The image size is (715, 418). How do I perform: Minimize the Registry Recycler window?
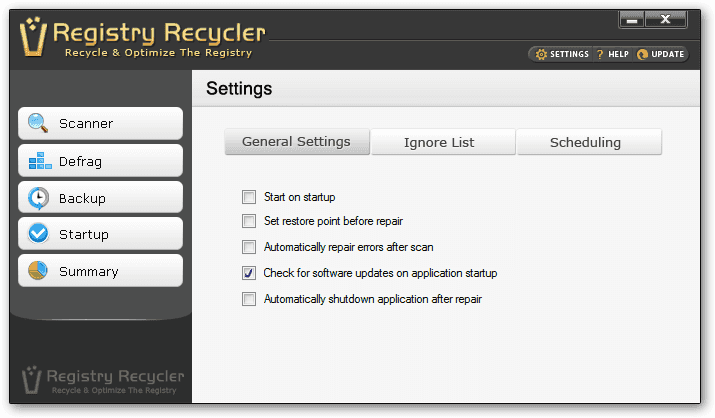[x=632, y=20]
